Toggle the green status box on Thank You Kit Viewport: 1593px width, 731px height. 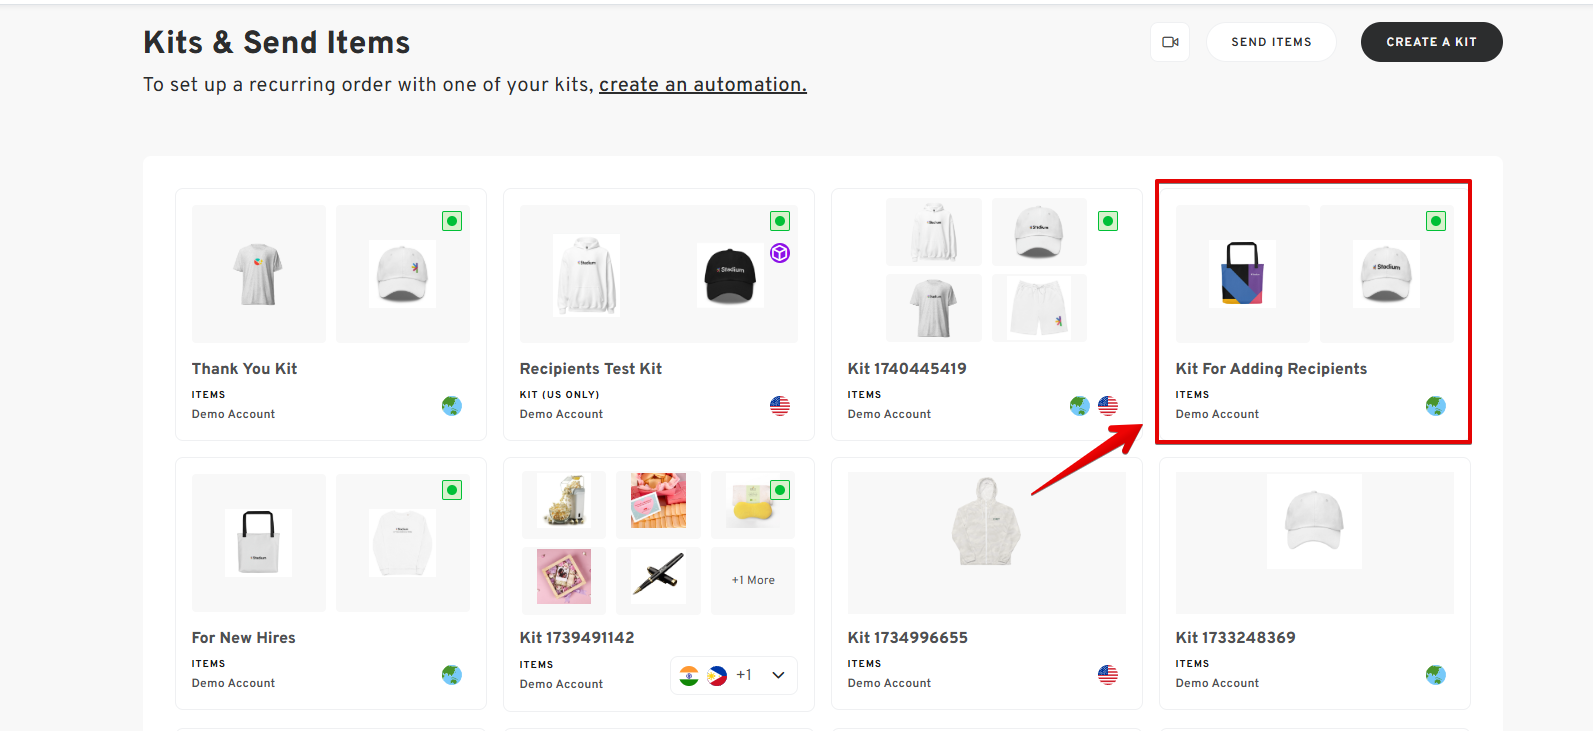pos(452,221)
